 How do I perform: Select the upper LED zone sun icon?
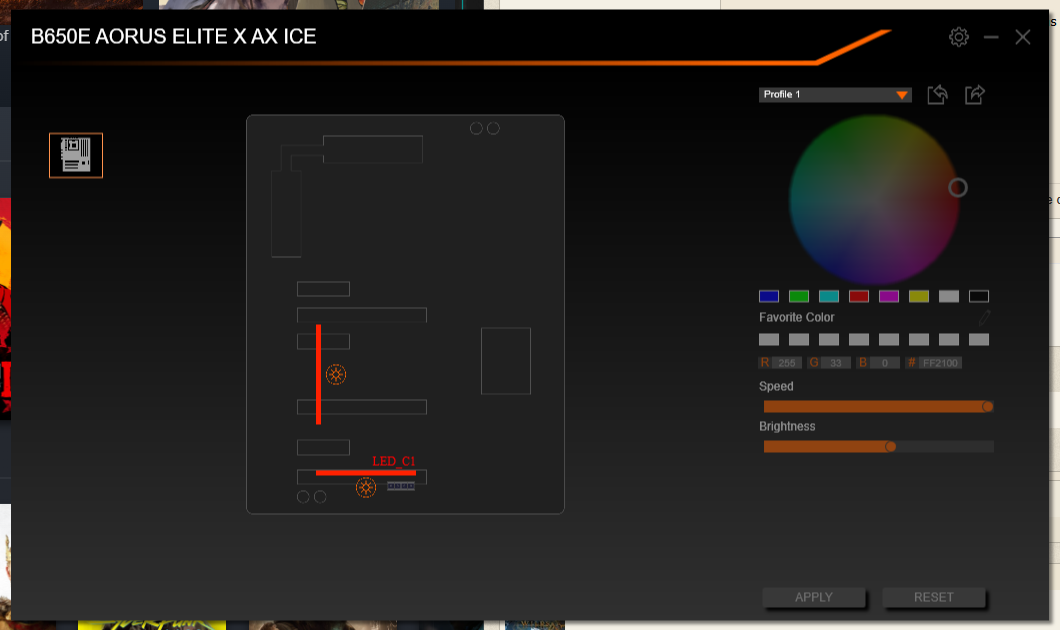click(336, 374)
